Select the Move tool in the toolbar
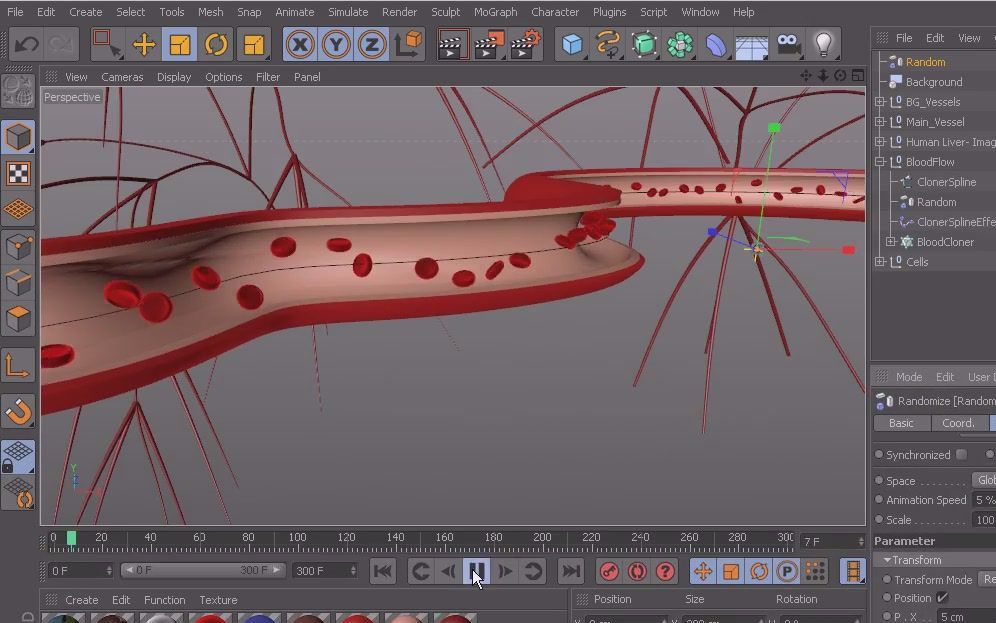 [x=144, y=44]
